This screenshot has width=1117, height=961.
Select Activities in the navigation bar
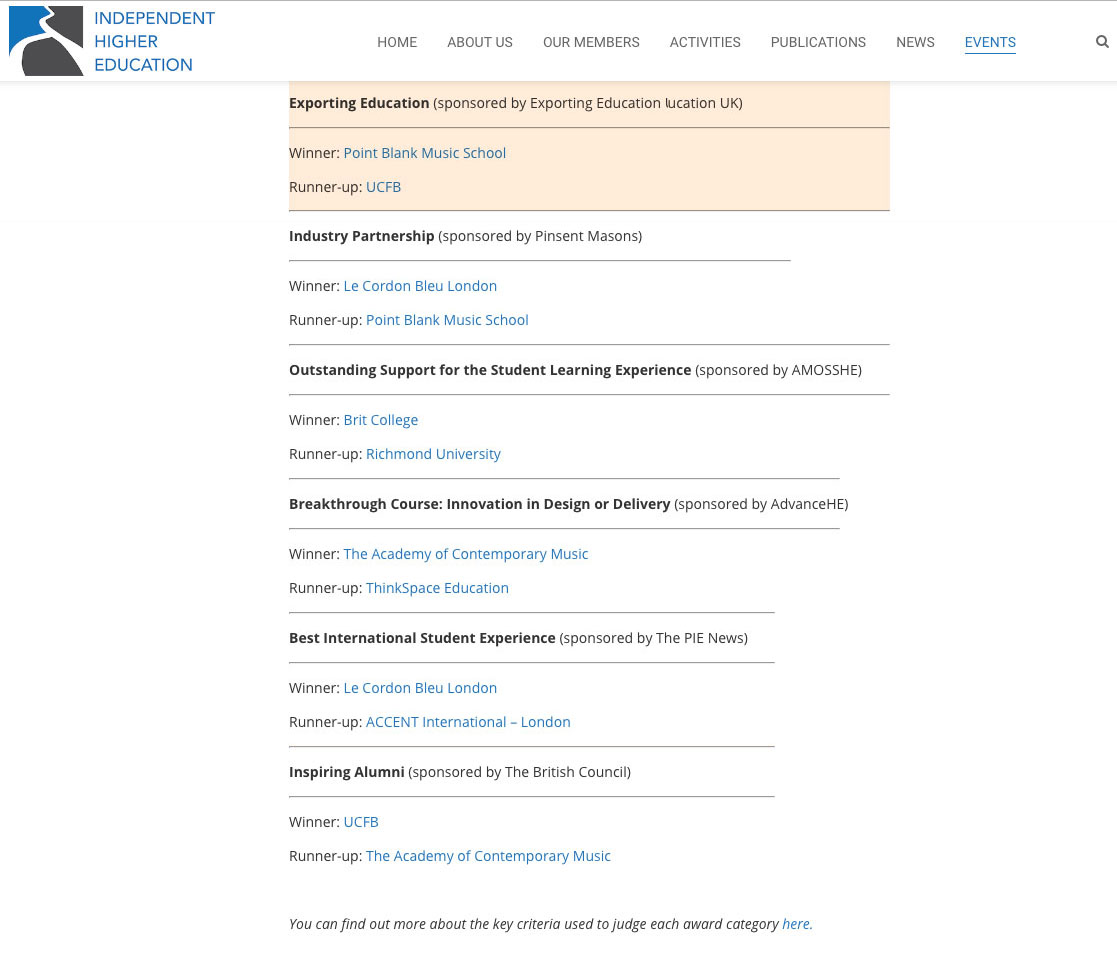[x=705, y=42]
